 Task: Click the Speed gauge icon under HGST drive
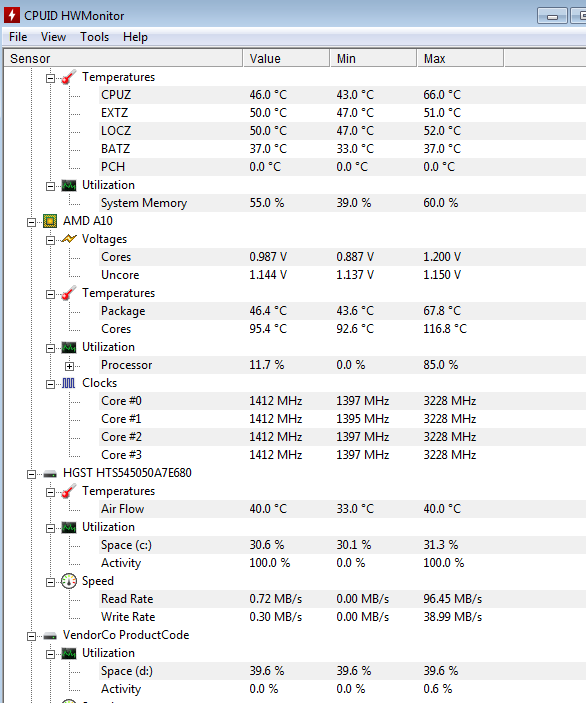click(x=69, y=581)
